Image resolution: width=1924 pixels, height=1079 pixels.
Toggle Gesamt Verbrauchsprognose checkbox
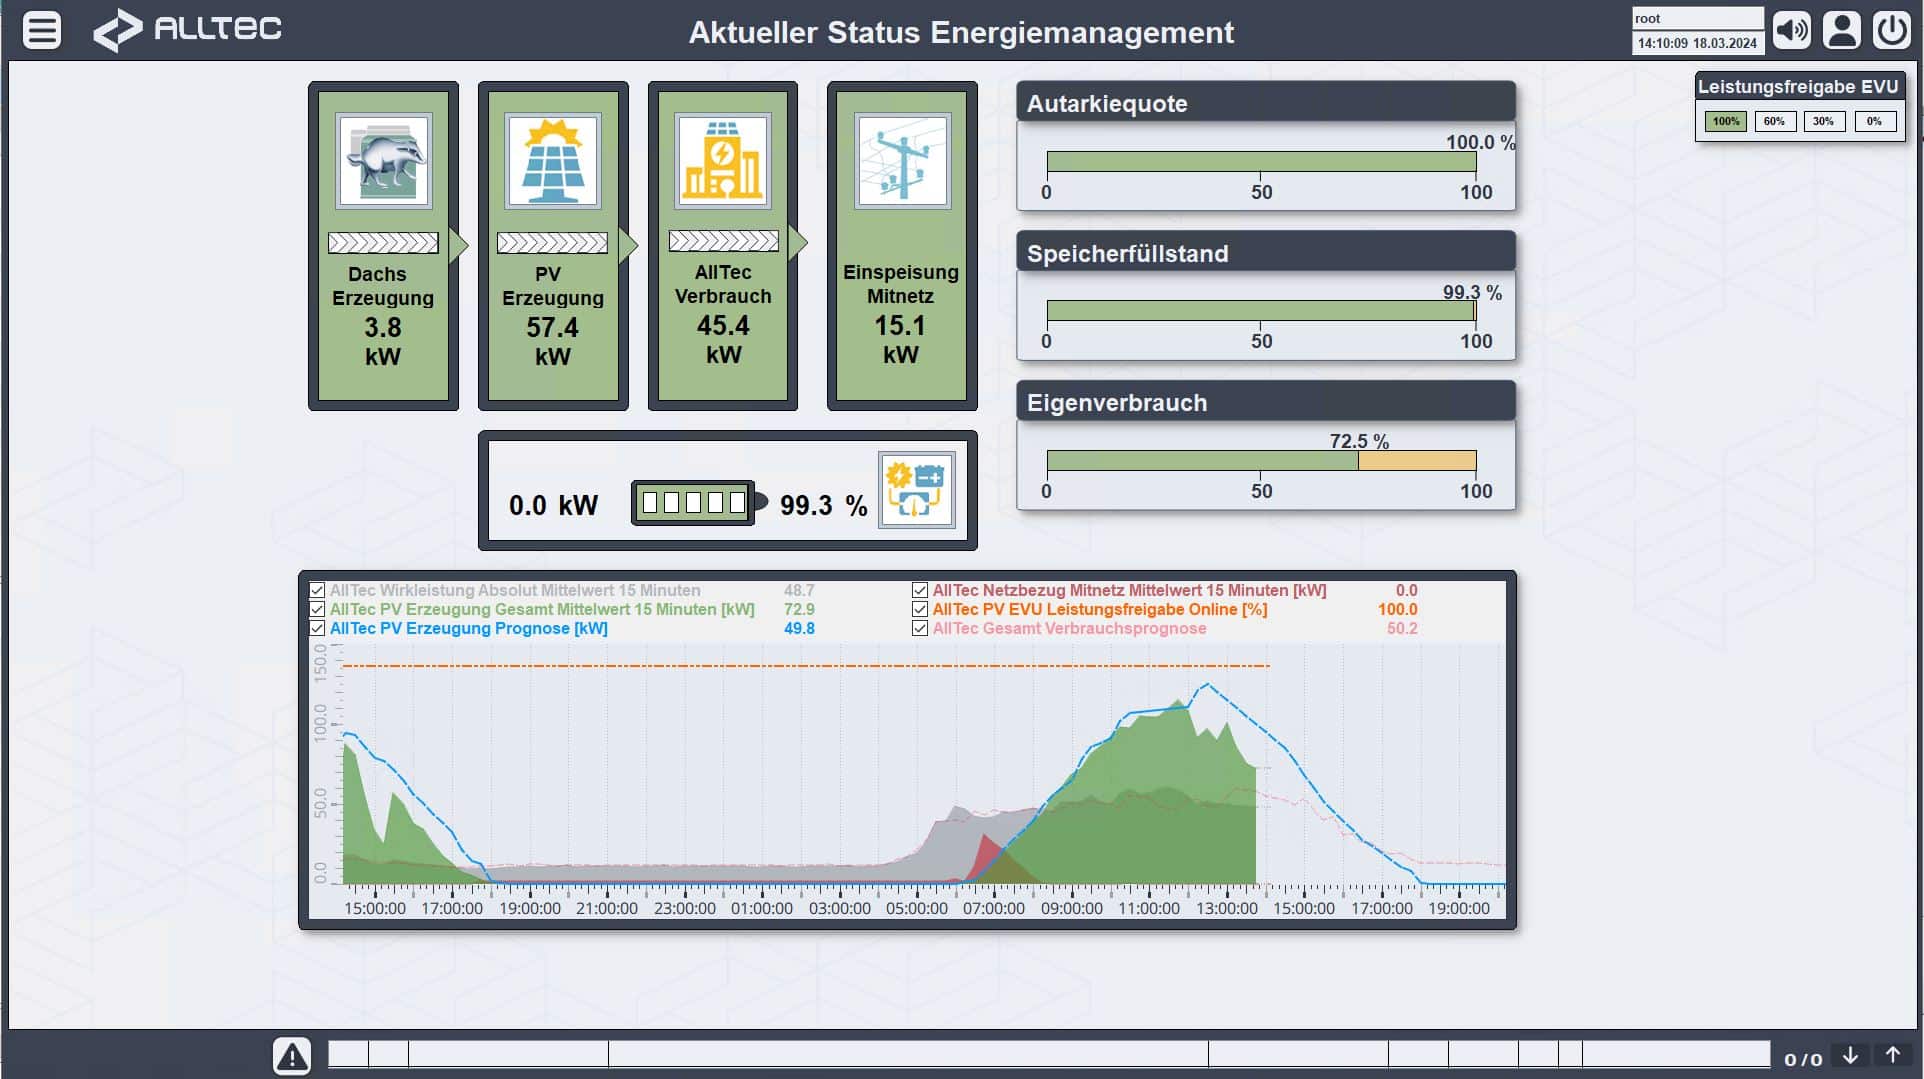pyautogui.click(x=920, y=629)
